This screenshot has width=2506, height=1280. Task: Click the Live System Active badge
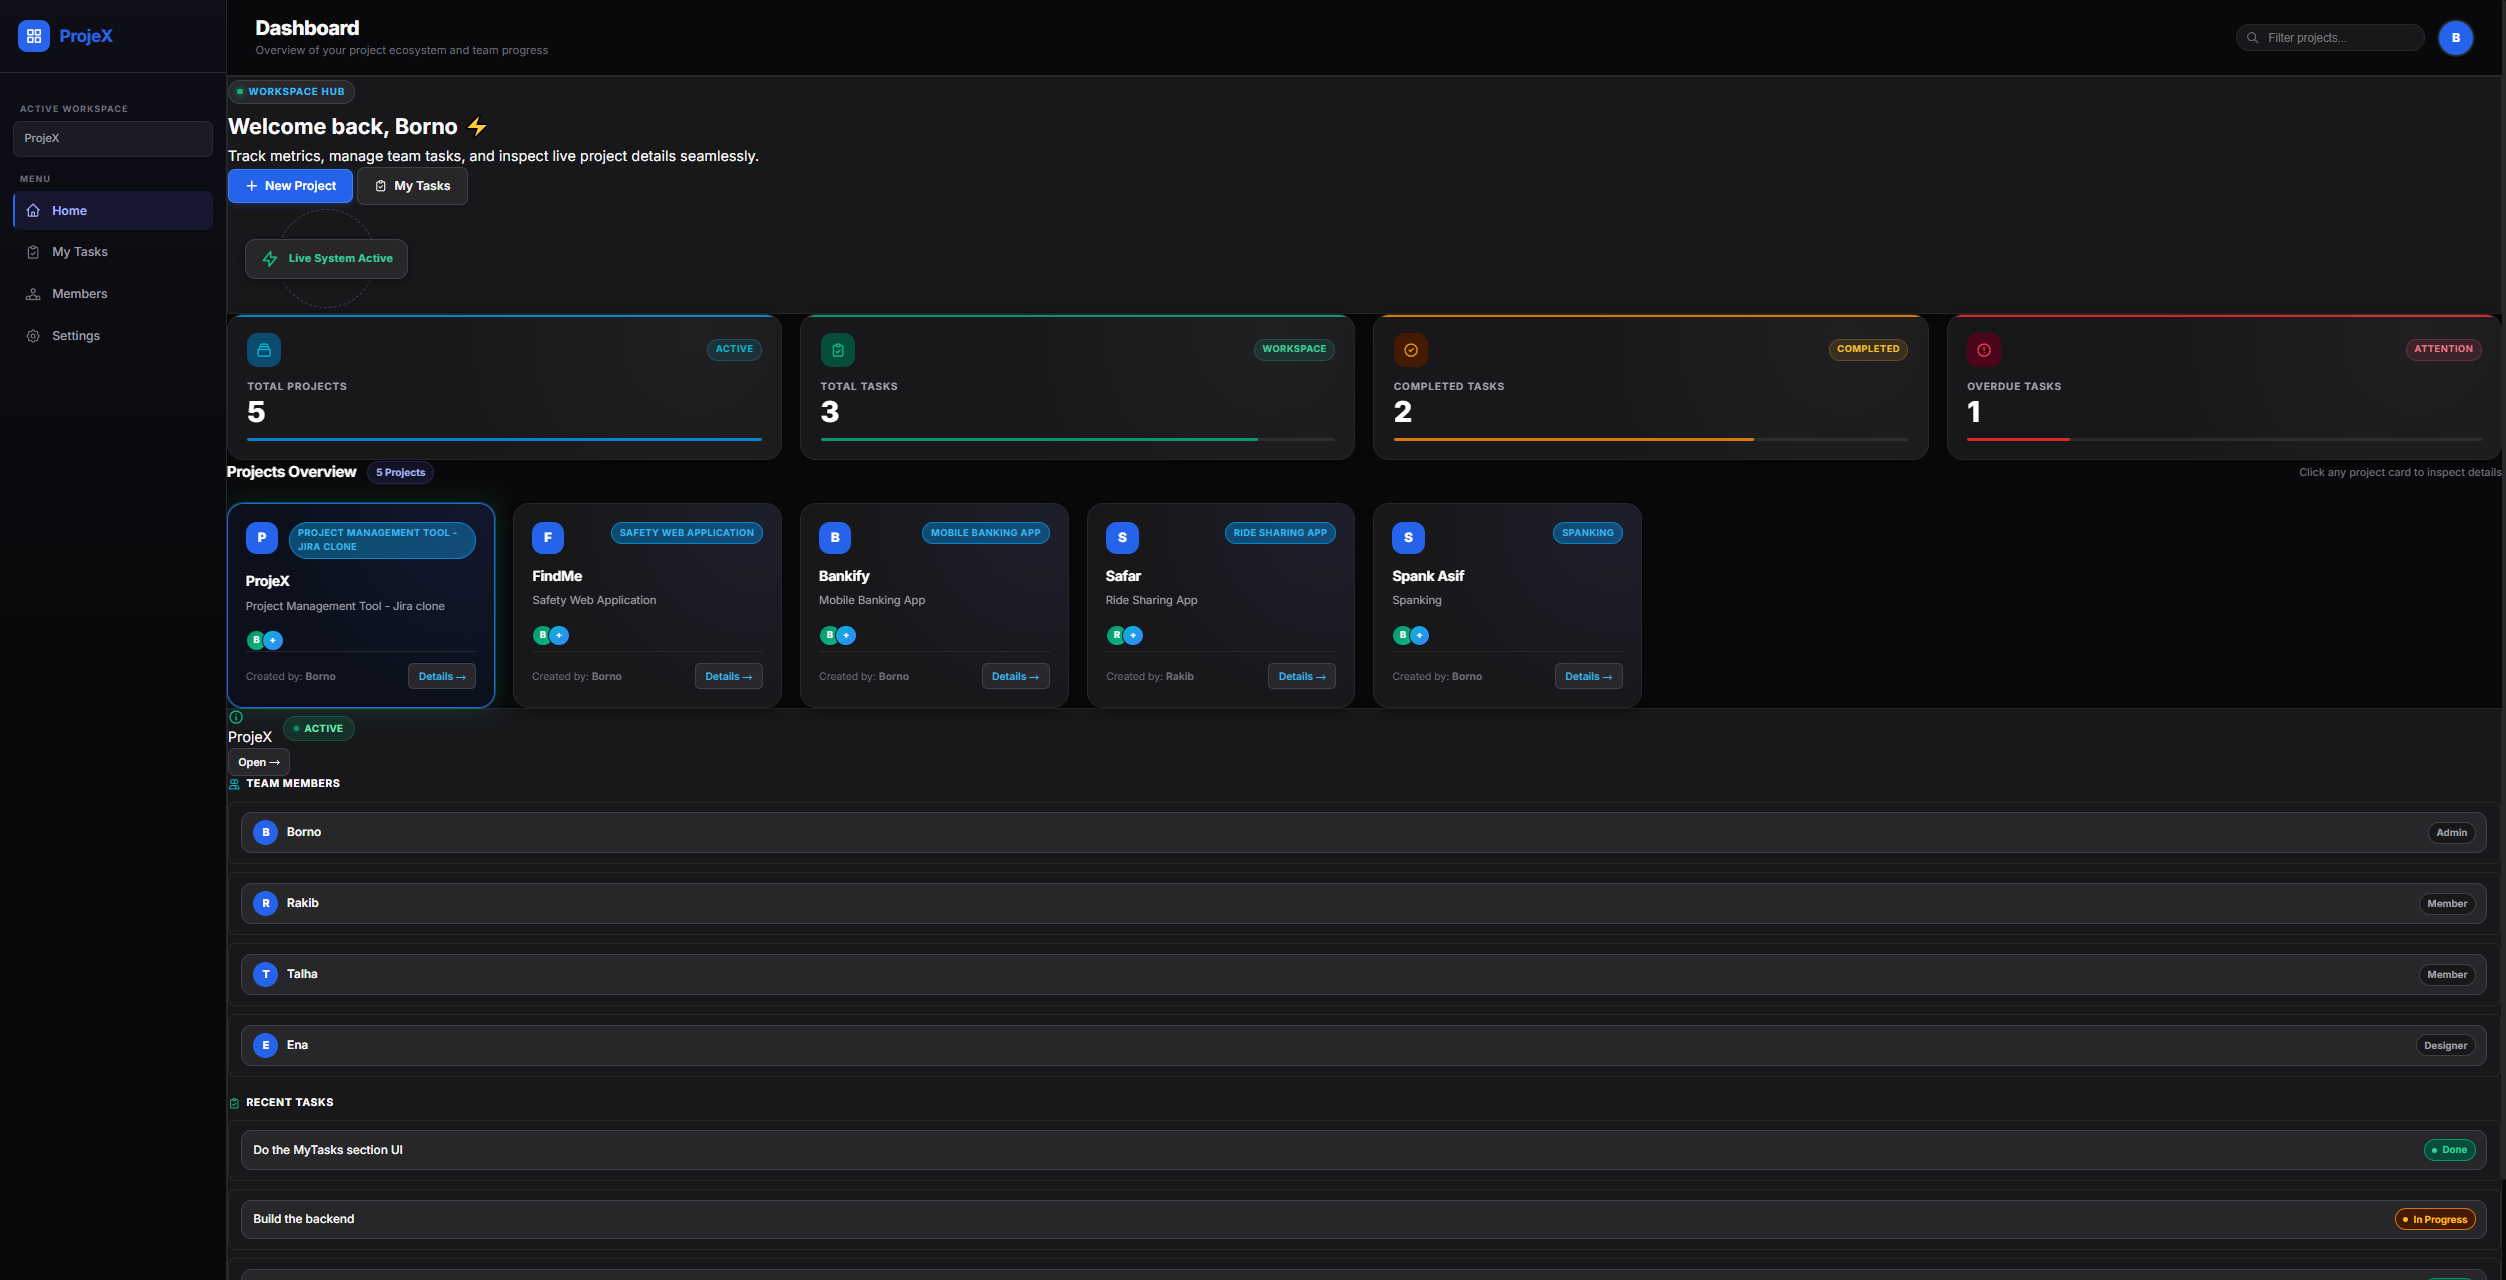click(x=326, y=259)
